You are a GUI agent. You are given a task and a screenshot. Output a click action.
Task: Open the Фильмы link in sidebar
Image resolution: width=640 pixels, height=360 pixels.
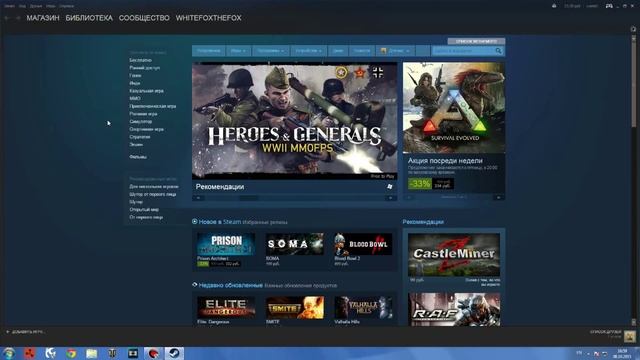pyautogui.click(x=138, y=157)
